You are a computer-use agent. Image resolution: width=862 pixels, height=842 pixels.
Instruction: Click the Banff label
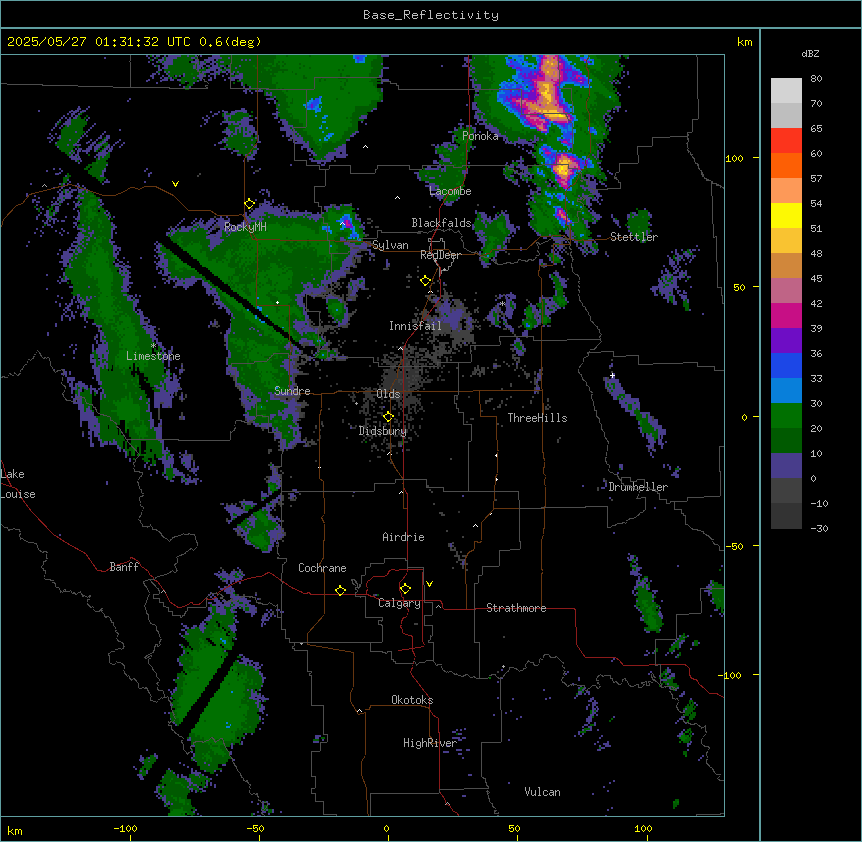coord(124,567)
